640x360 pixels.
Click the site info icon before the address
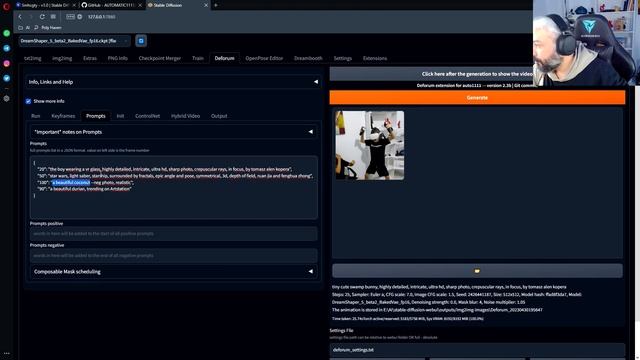click(x=80, y=17)
